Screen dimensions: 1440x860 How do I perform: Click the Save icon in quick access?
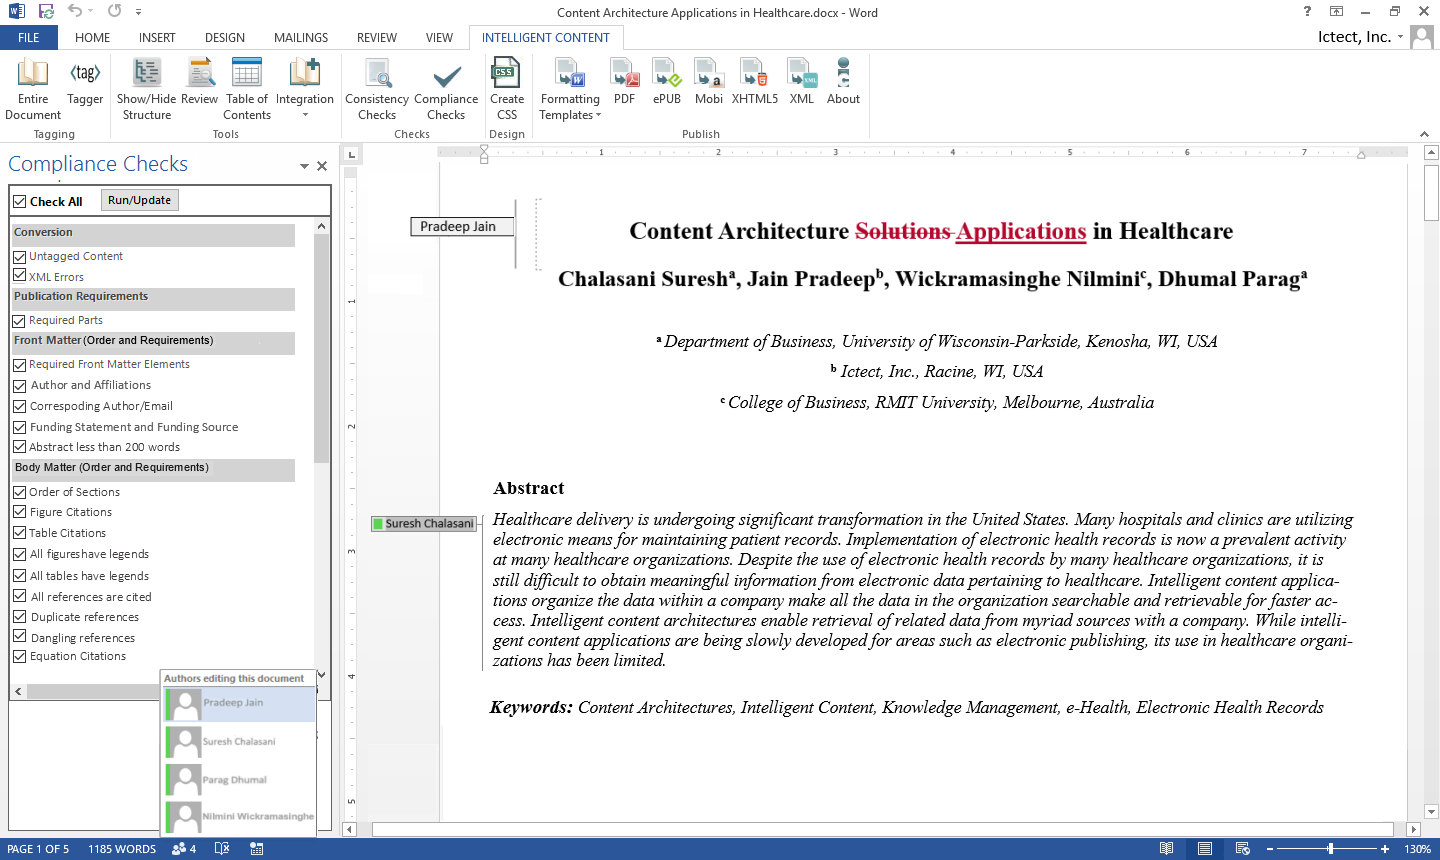pyautogui.click(x=46, y=12)
